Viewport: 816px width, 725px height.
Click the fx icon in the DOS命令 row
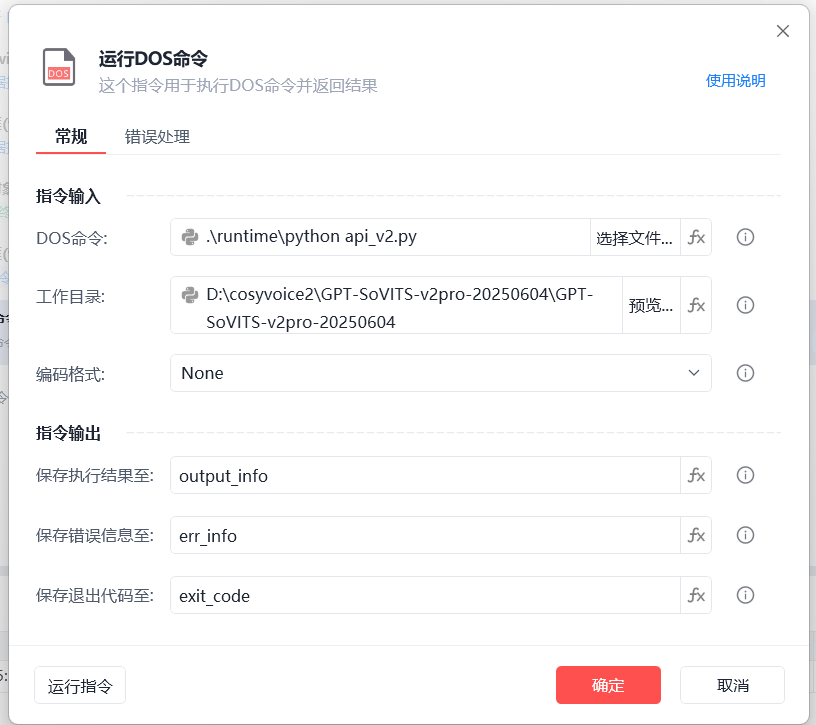click(x=696, y=237)
